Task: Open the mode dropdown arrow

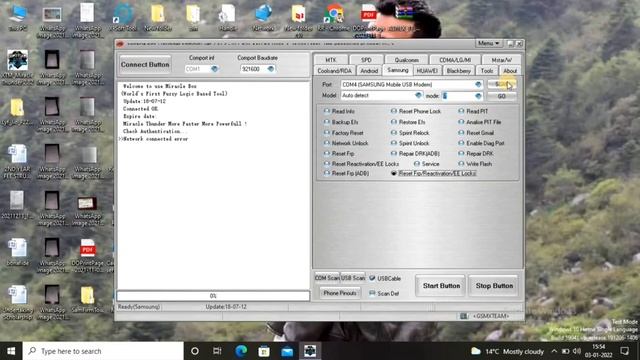Action: [478, 96]
